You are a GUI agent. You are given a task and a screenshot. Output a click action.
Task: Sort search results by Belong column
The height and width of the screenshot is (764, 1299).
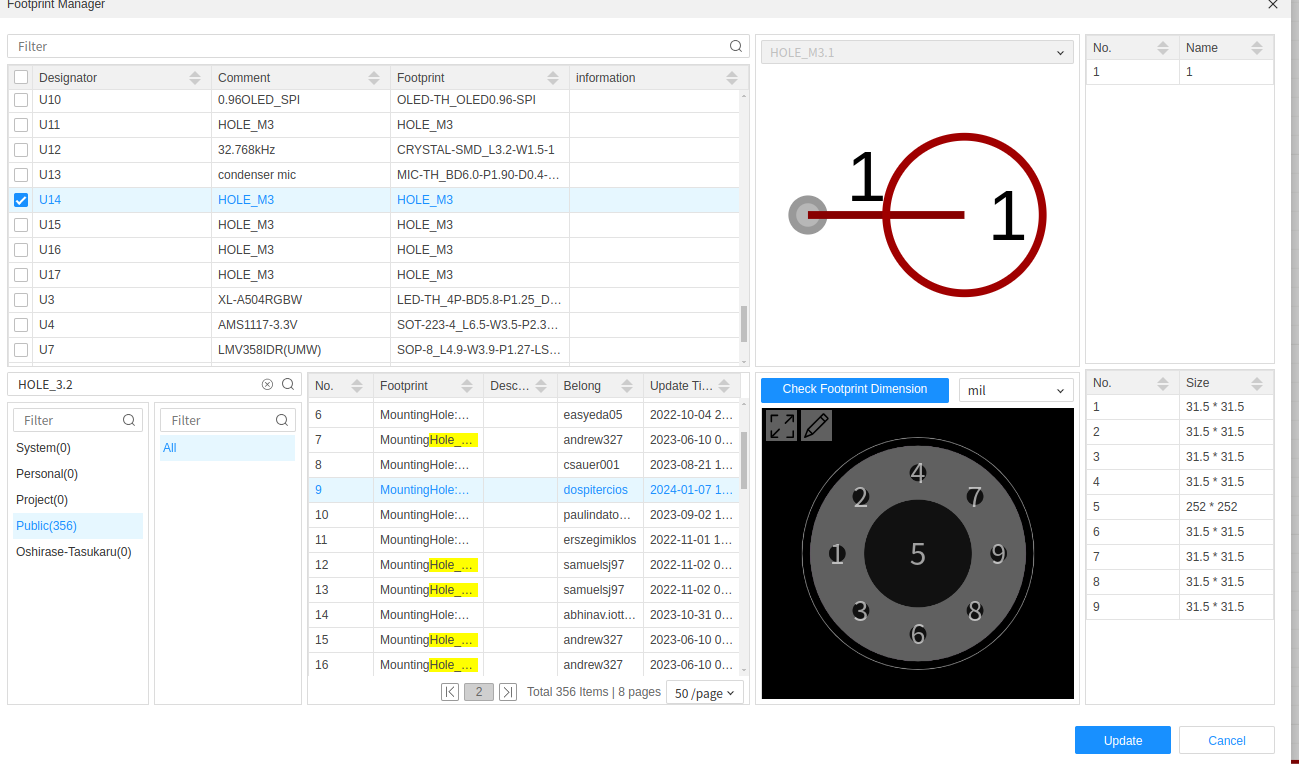[x=626, y=386]
